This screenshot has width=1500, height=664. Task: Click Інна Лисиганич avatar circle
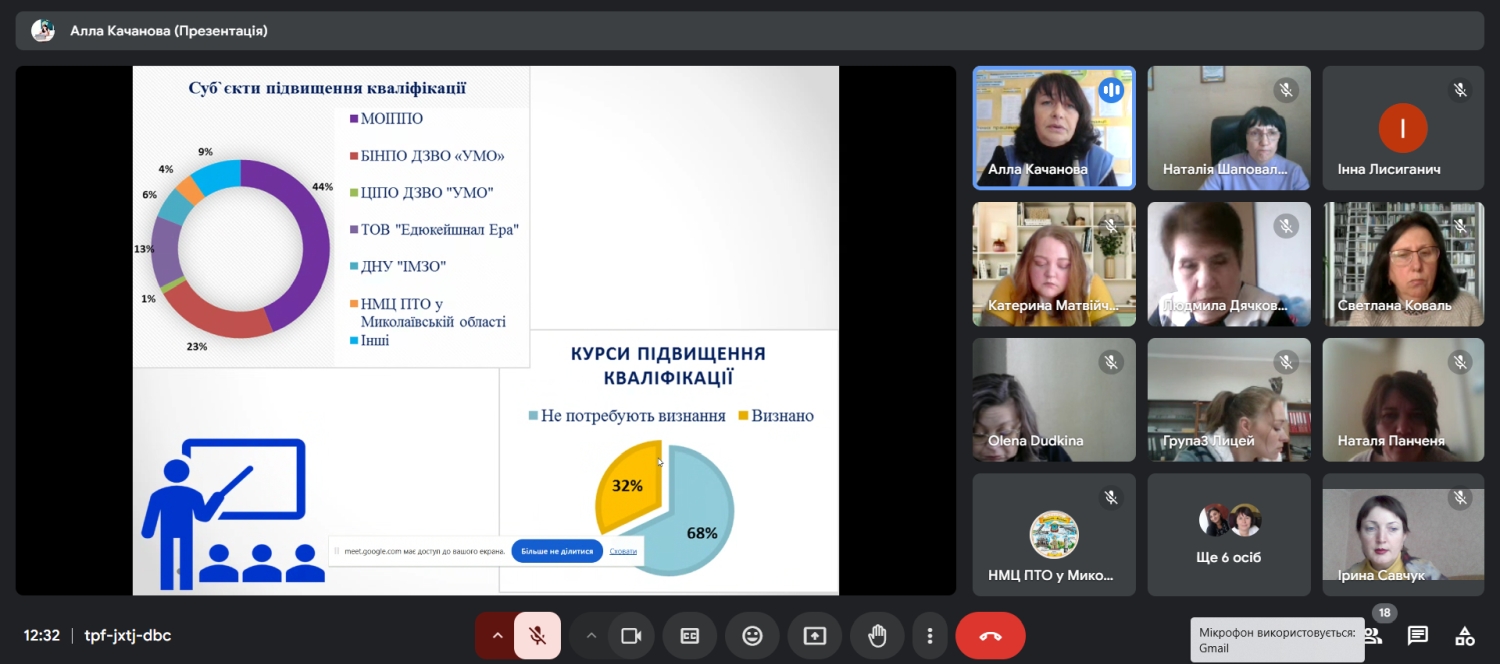tap(1403, 128)
